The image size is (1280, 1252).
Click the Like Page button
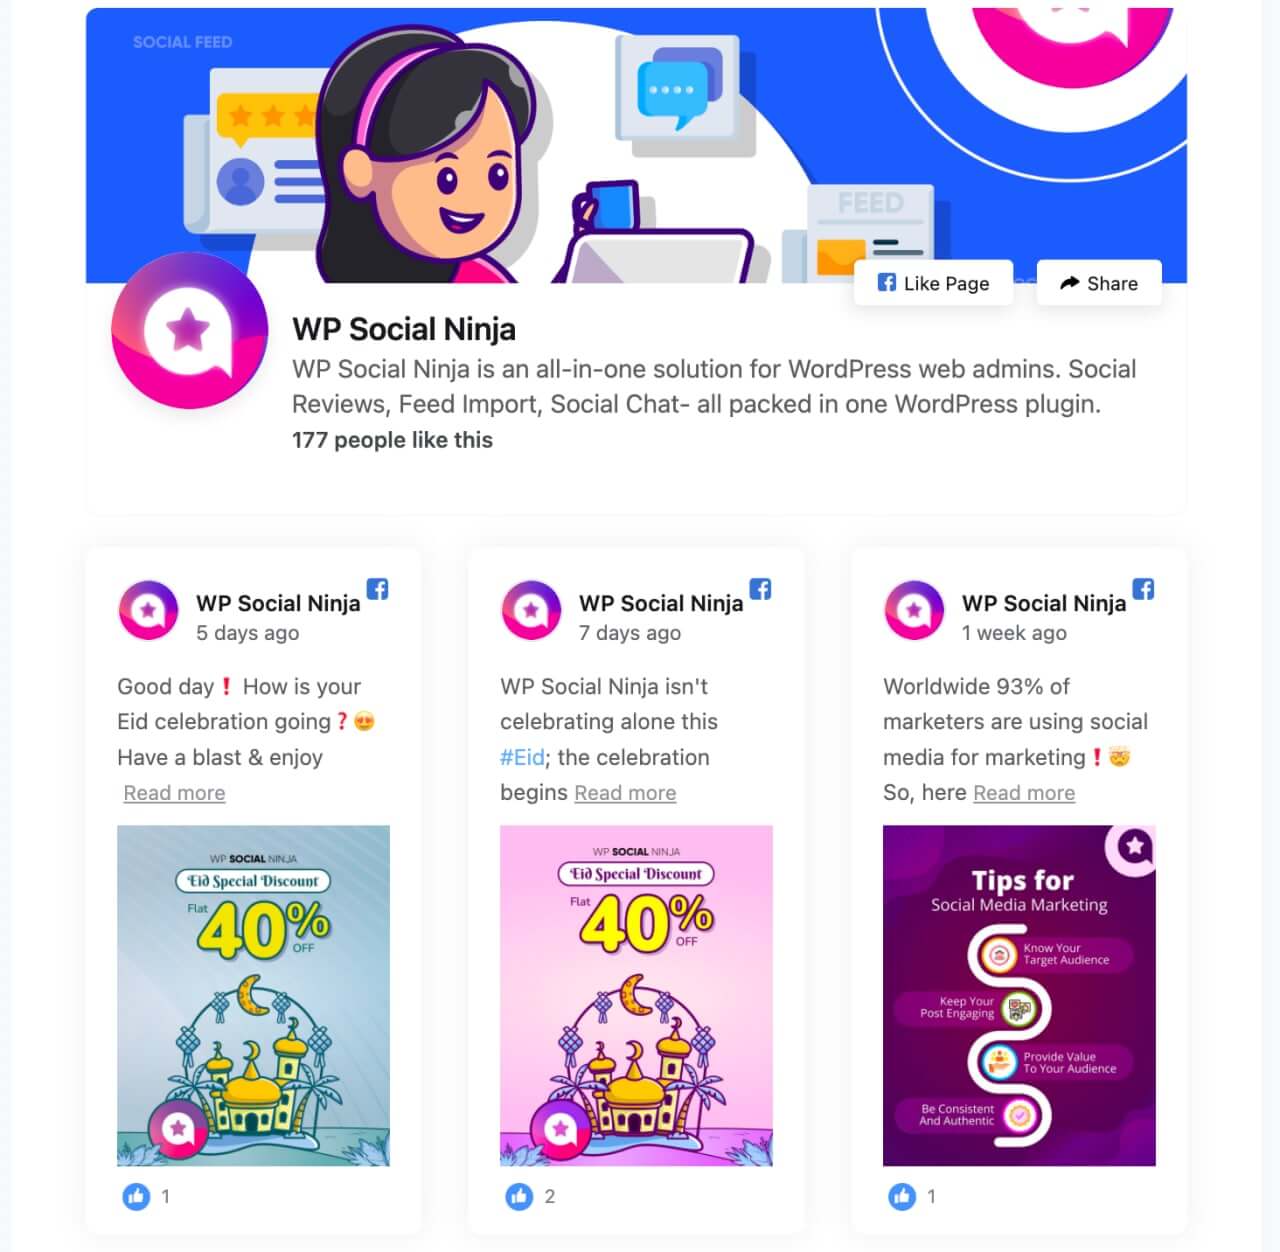(x=933, y=283)
